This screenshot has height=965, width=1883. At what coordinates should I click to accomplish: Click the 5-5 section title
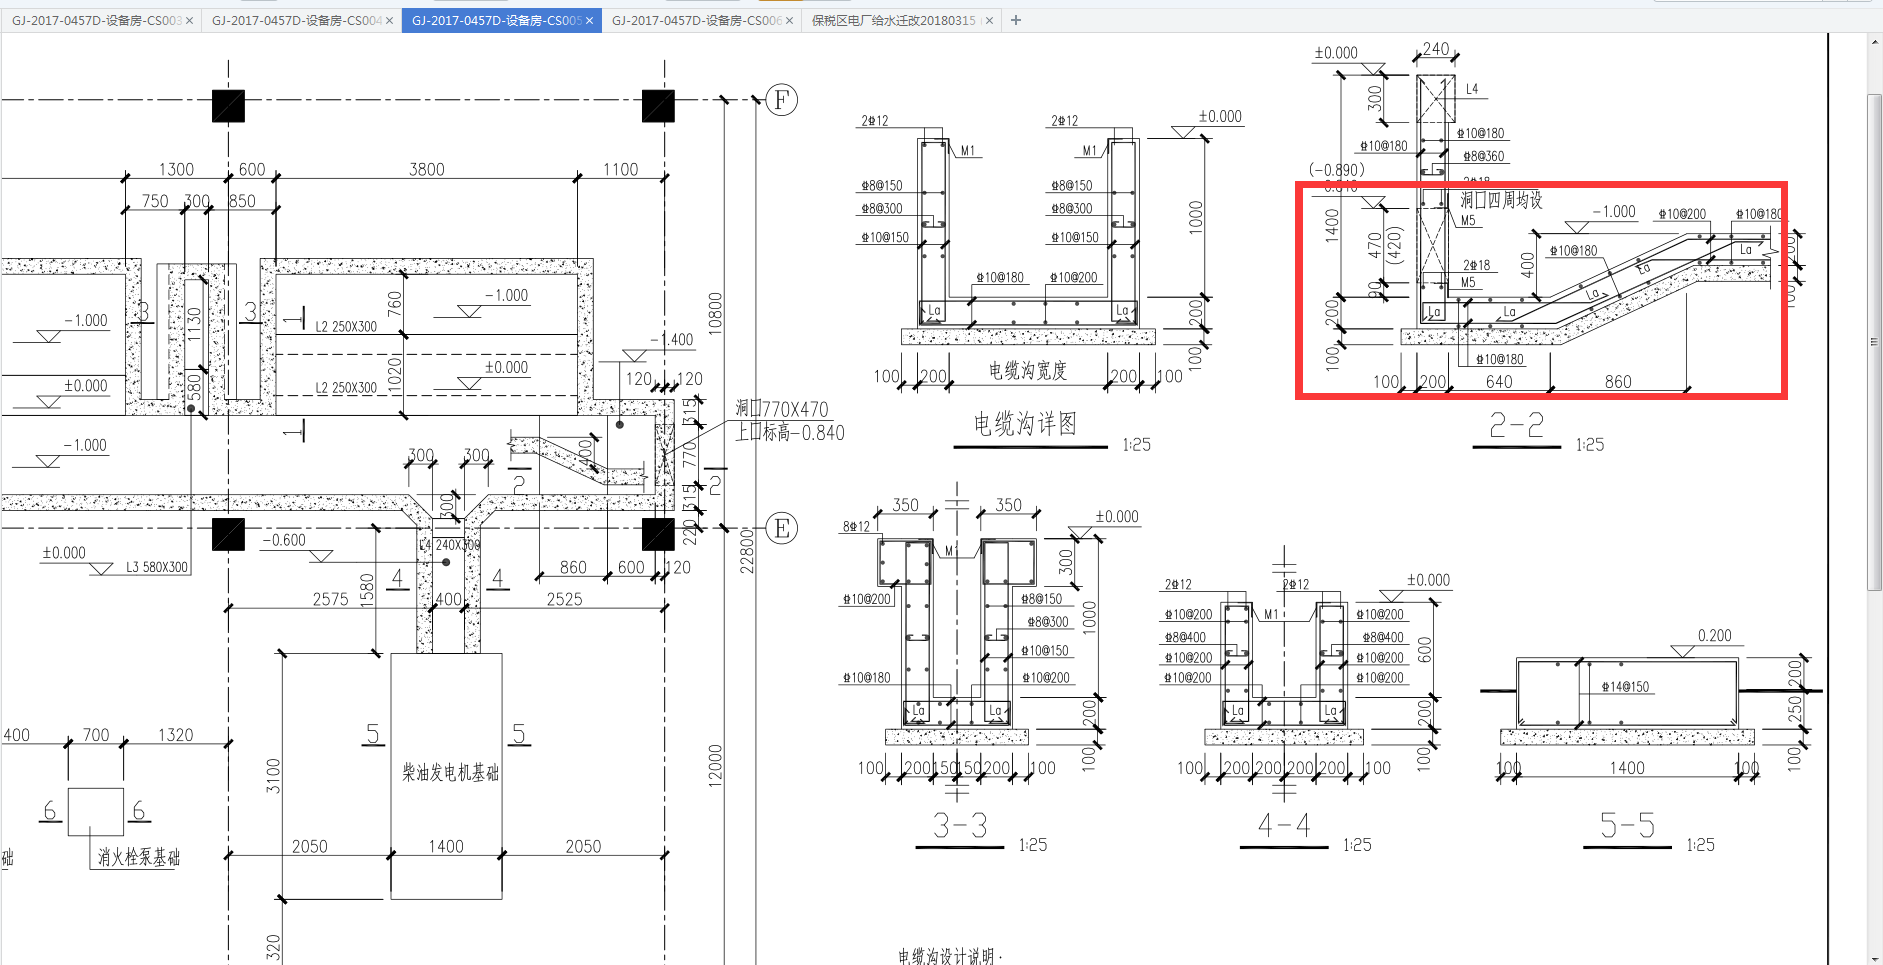pyautogui.click(x=1627, y=826)
